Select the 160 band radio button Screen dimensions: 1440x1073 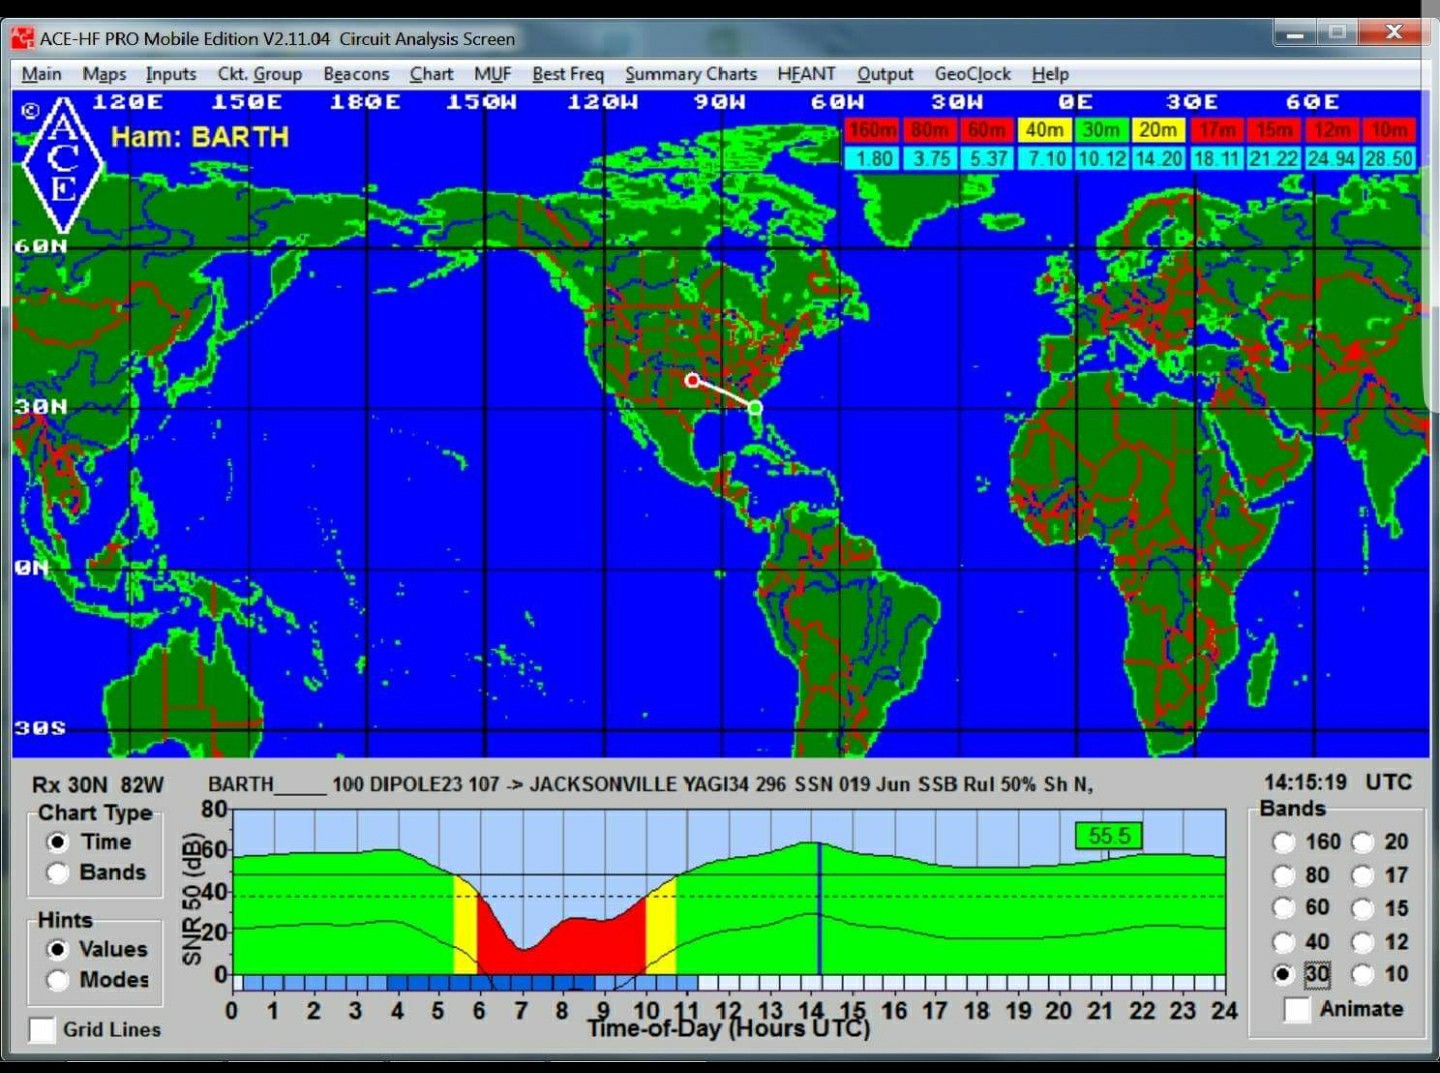[1284, 843]
